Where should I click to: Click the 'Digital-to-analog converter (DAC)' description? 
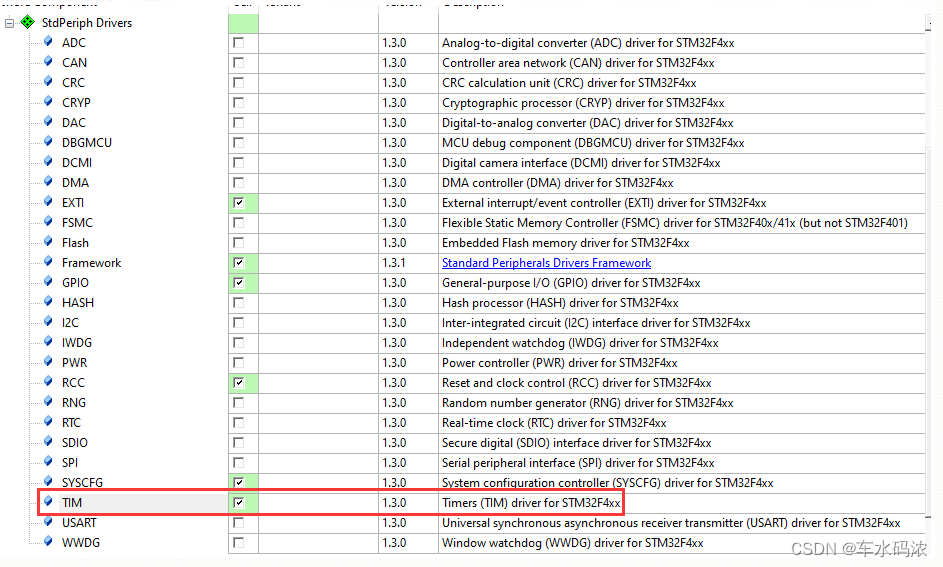click(x=588, y=123)
